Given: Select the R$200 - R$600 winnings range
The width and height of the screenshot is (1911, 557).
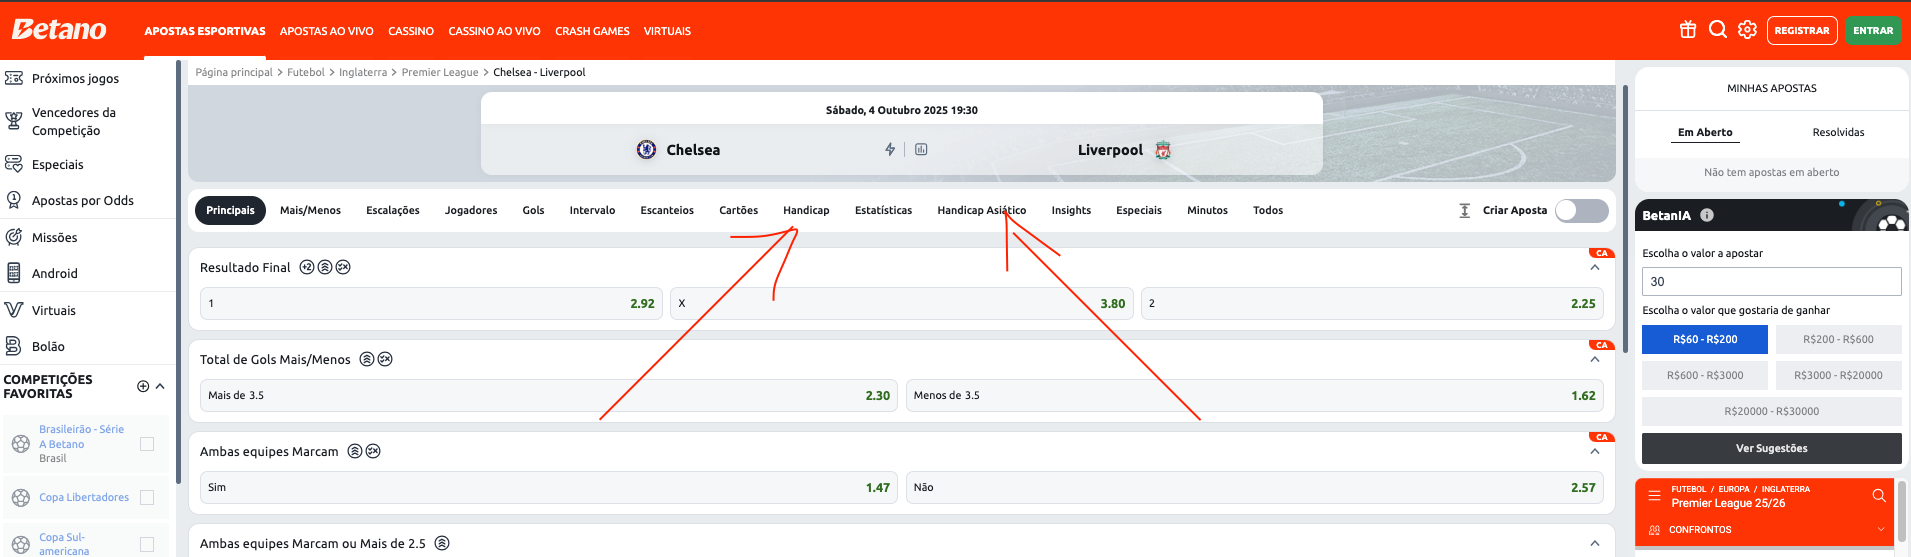Looking at the screenshot, I should click(1838, 340).
